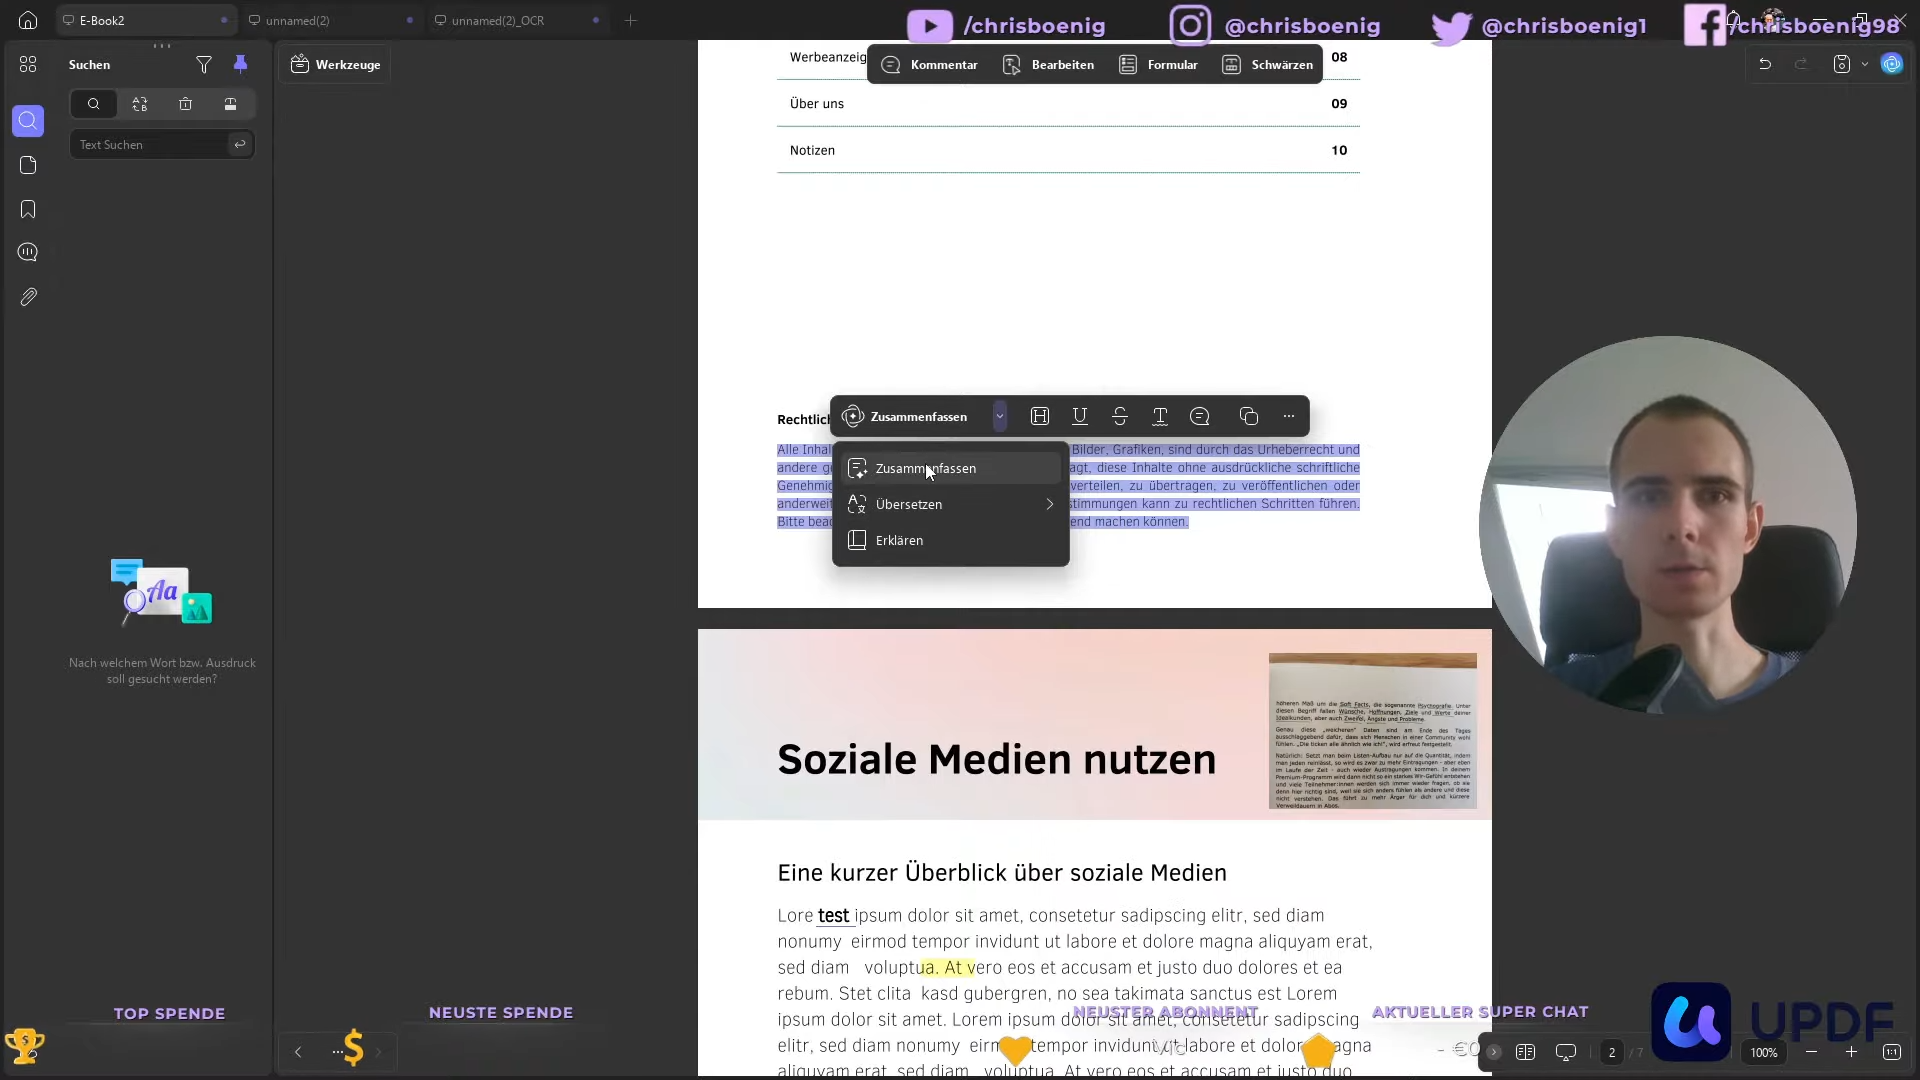This screenshot has width=1920, height=1080.
Task: Open the 100% zoom level dropdown
Action: [x=1764, y=1052]
